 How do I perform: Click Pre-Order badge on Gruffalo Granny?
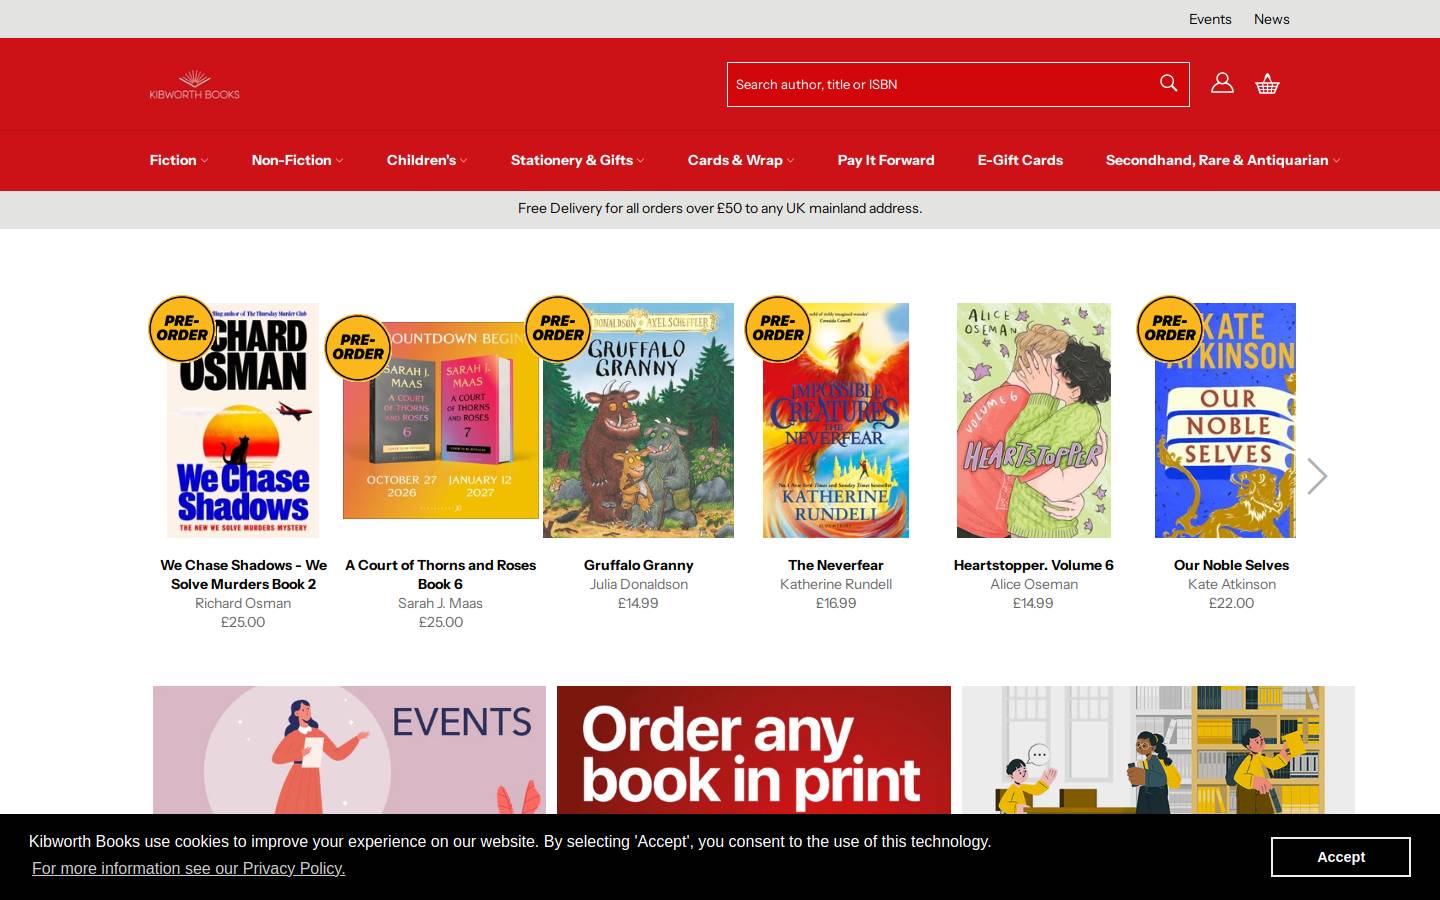[558, 328]
